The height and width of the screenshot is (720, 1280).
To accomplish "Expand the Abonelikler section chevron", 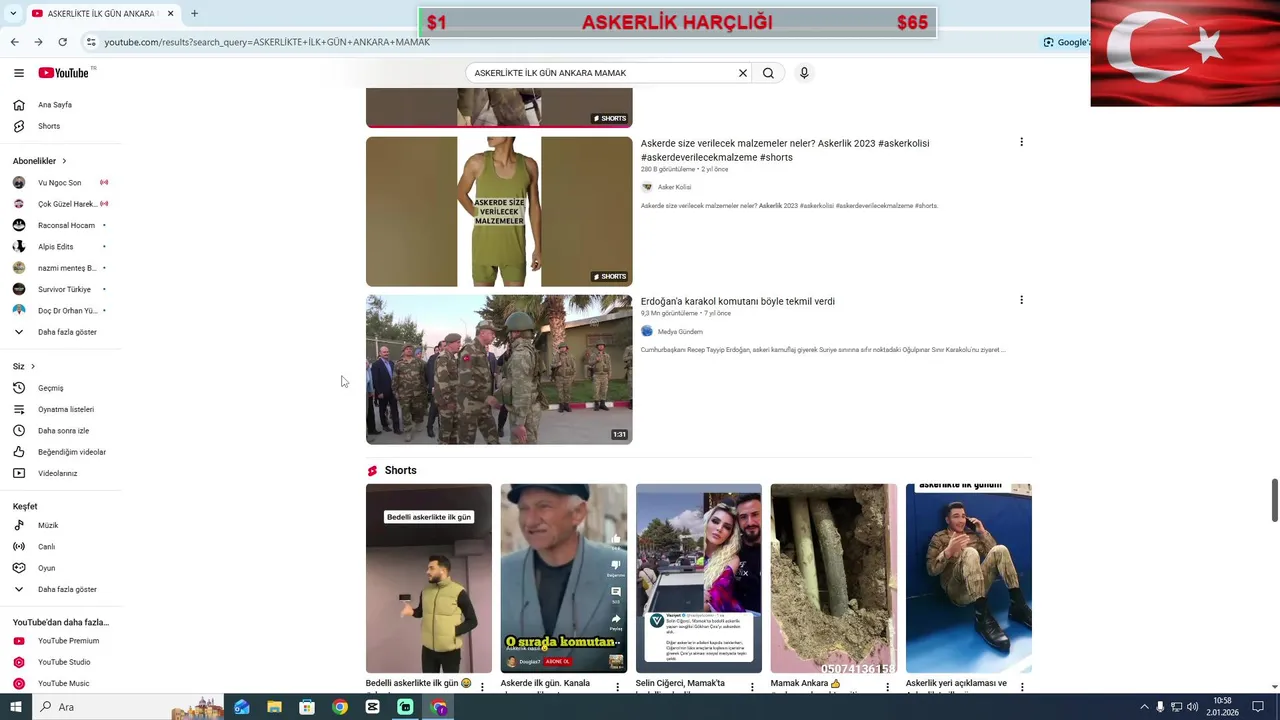I will pyautogui.click(x=64, y=161).
